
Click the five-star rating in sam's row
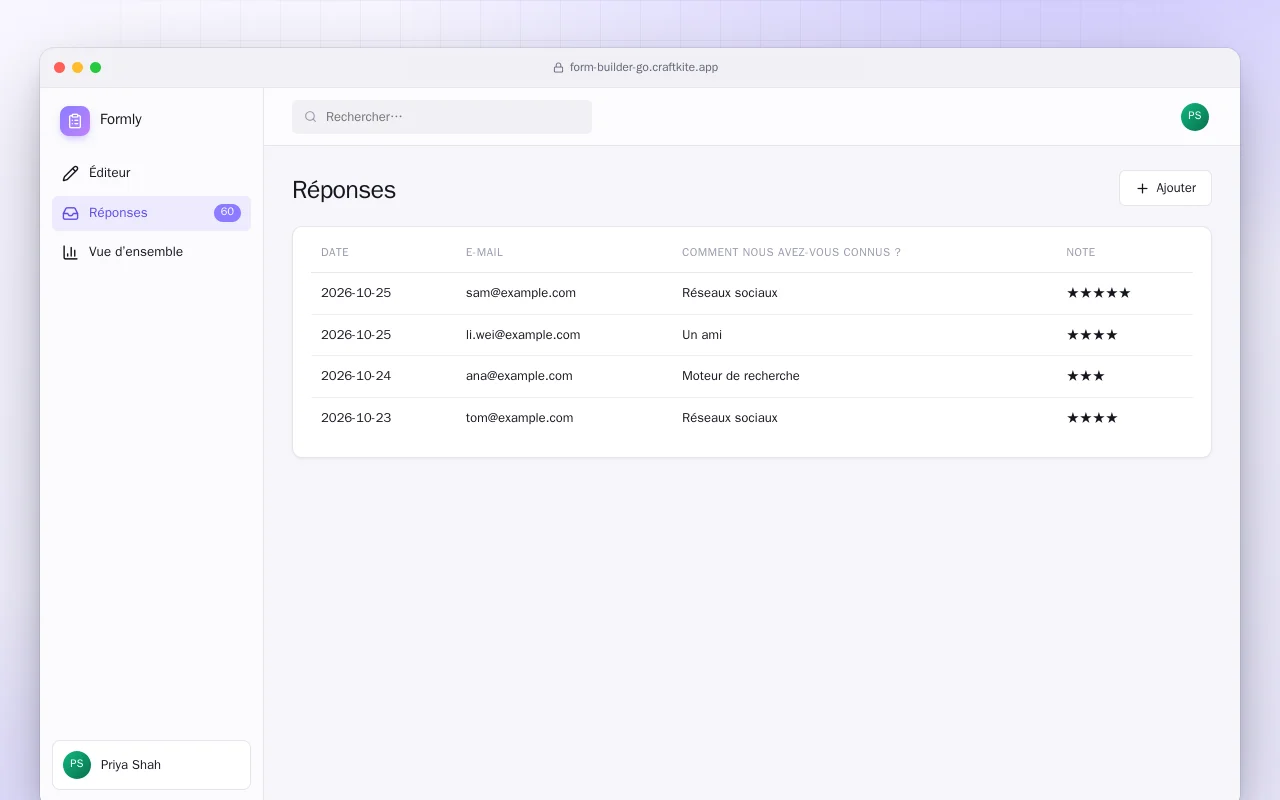(1099, 293)
